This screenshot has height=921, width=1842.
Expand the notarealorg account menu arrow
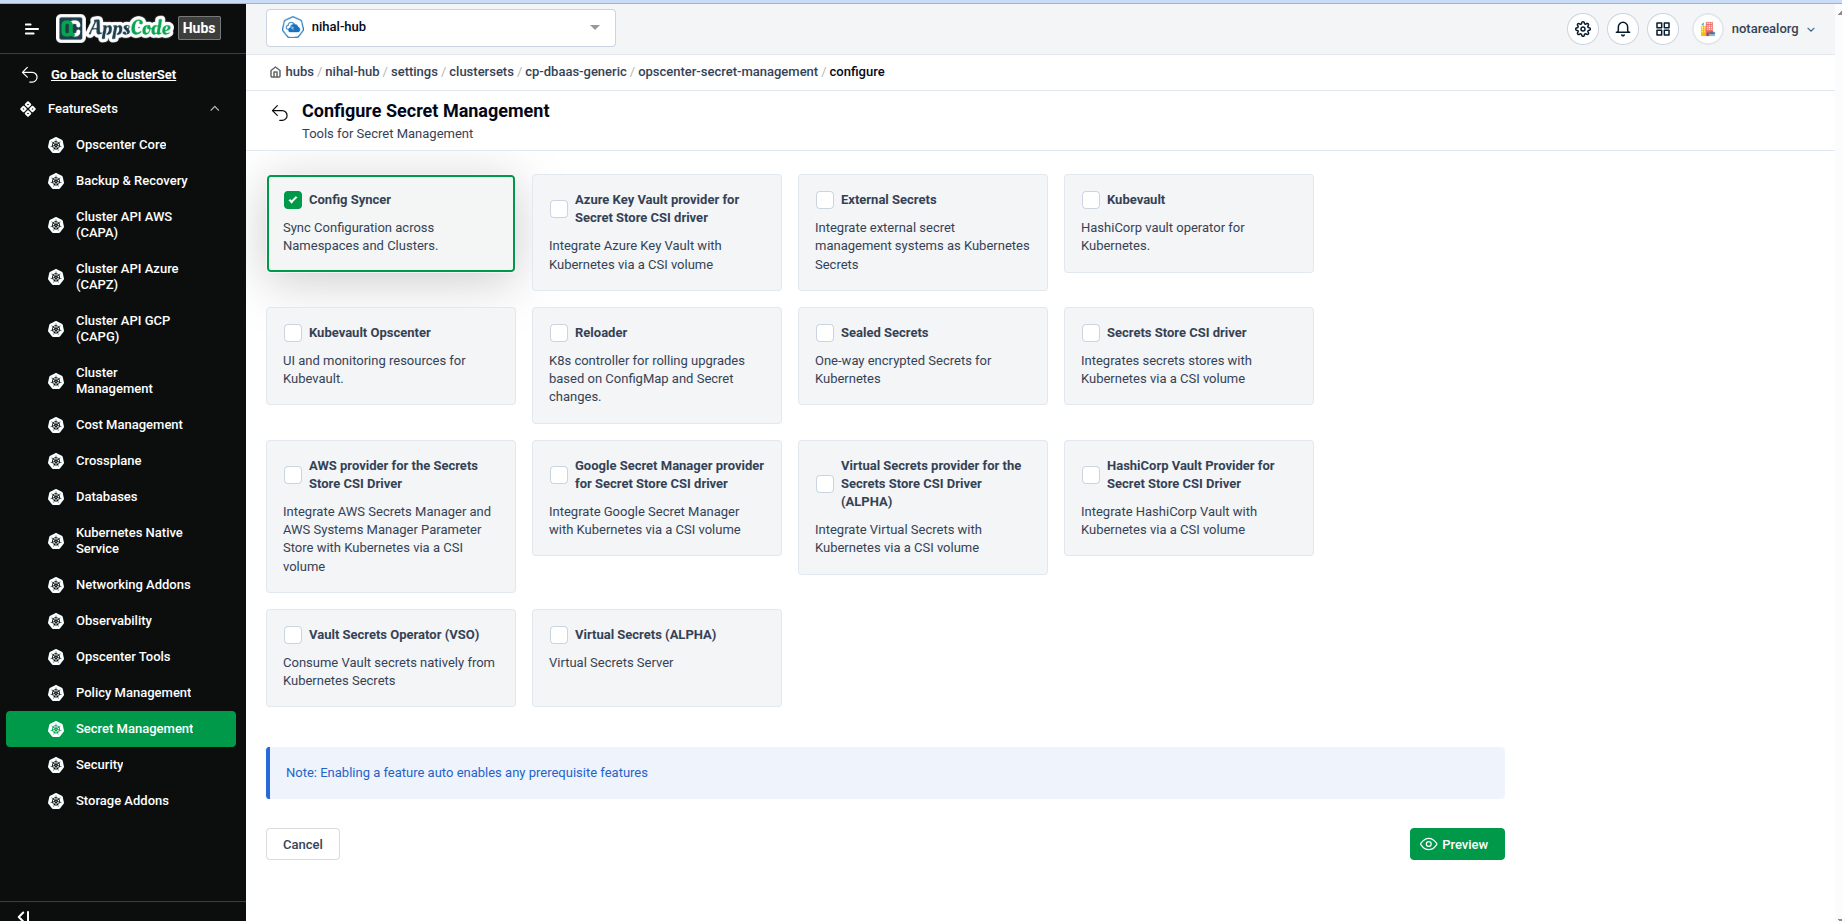pyautogui.click(x=1811, y=30)
